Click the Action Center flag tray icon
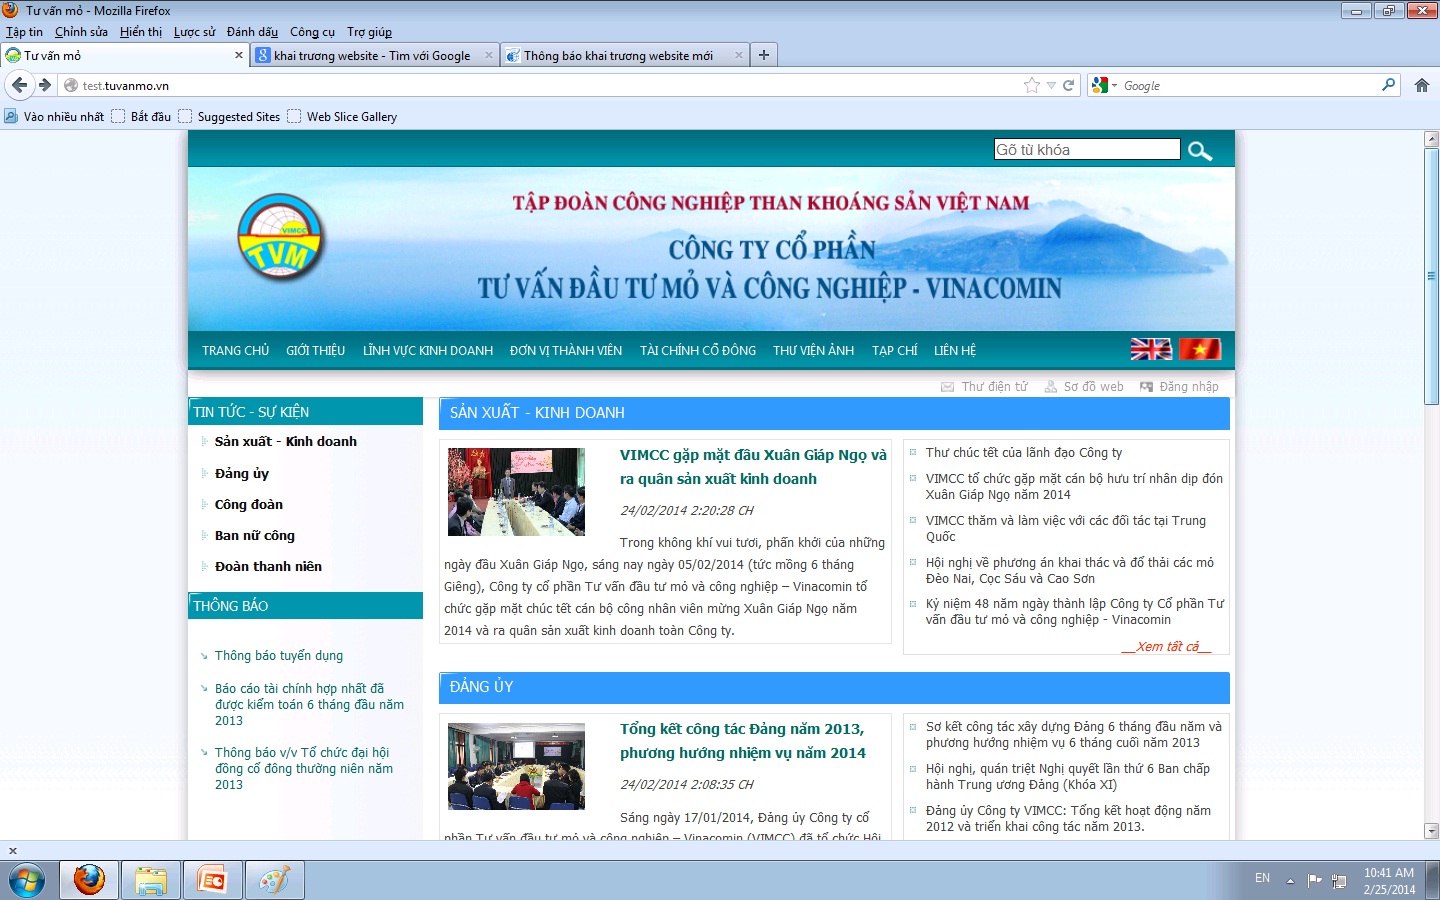 pyautogui.click(x=1314, y=880)
